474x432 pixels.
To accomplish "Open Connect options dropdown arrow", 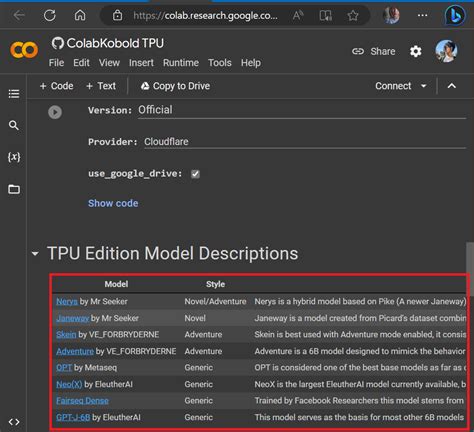I will (x=424, y=86).
